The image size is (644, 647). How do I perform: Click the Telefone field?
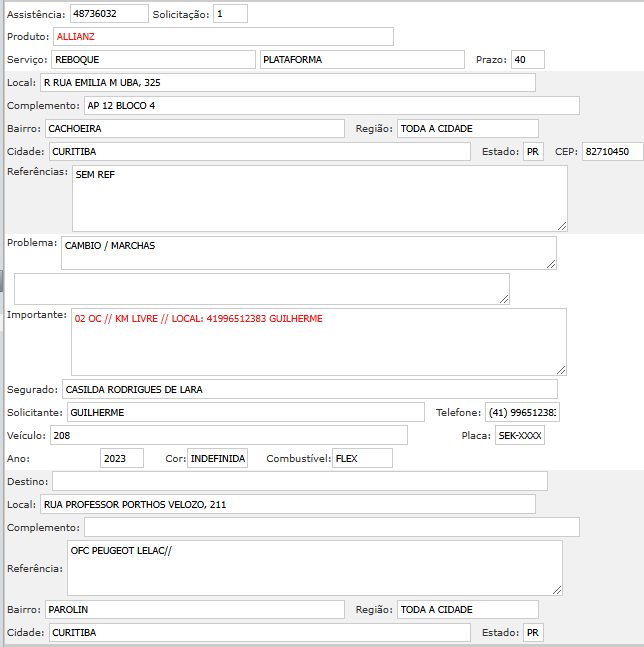tap(523, 413)
